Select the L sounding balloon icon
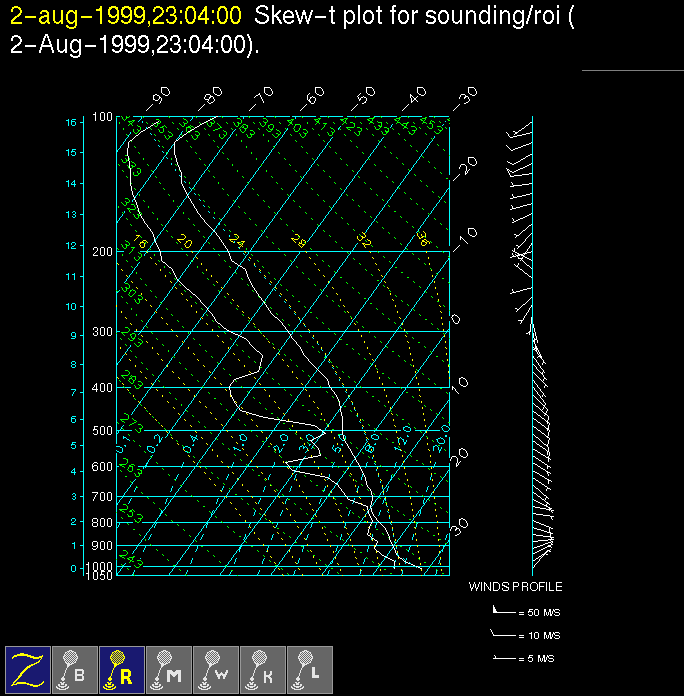 click(308, 669)
